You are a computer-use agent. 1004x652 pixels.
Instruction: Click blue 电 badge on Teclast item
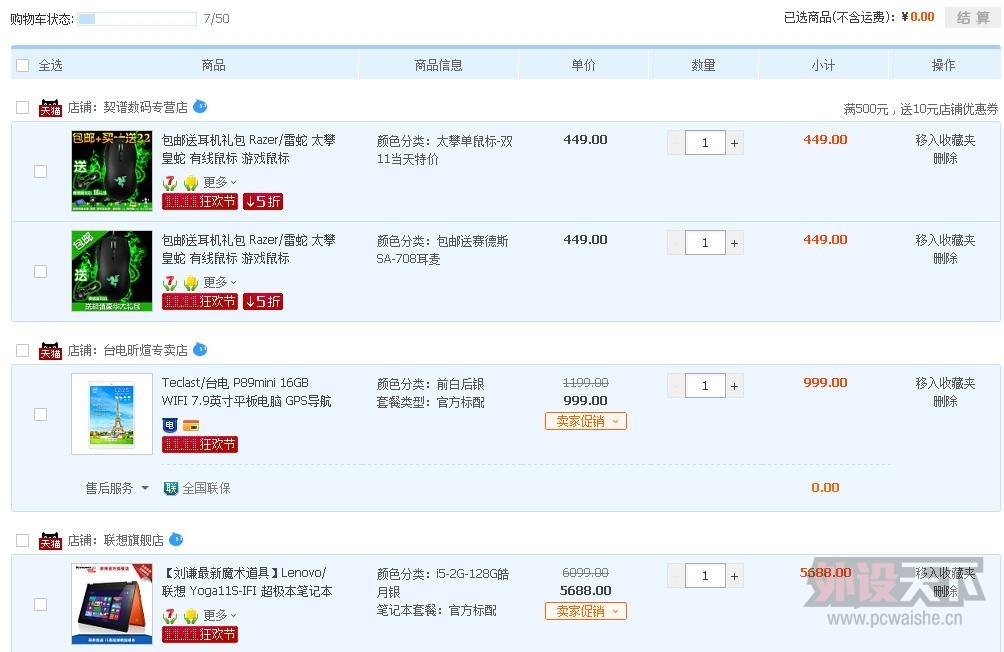tap(170, 425)
